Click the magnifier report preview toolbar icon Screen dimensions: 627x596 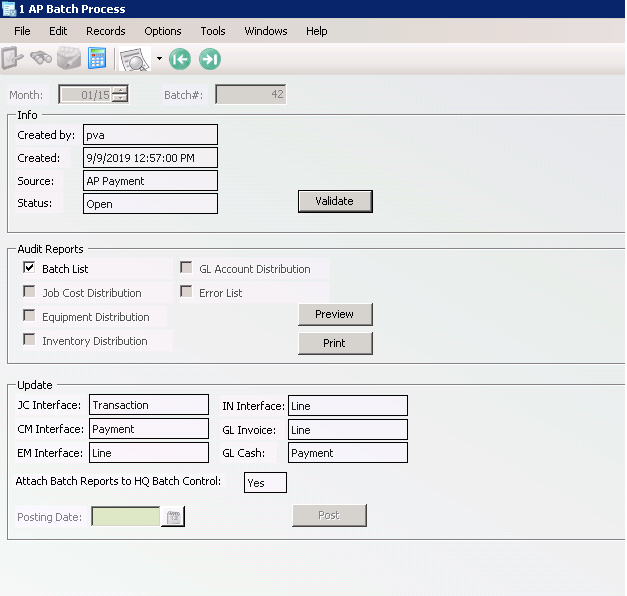(x=135, y=59)
